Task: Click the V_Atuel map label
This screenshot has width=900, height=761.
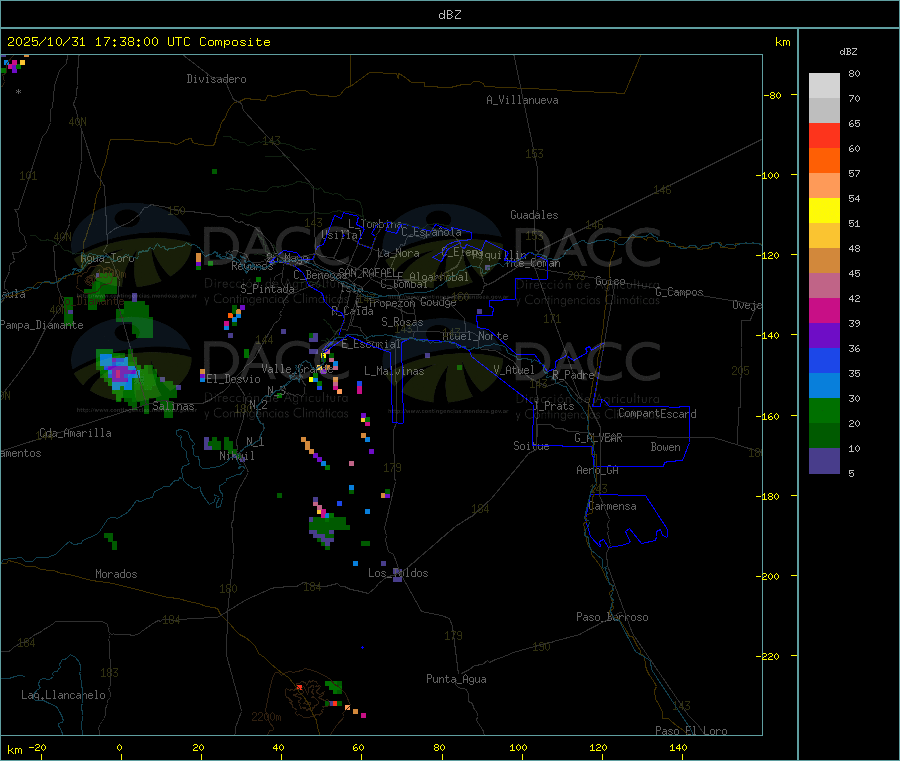Action: [514, 370]
